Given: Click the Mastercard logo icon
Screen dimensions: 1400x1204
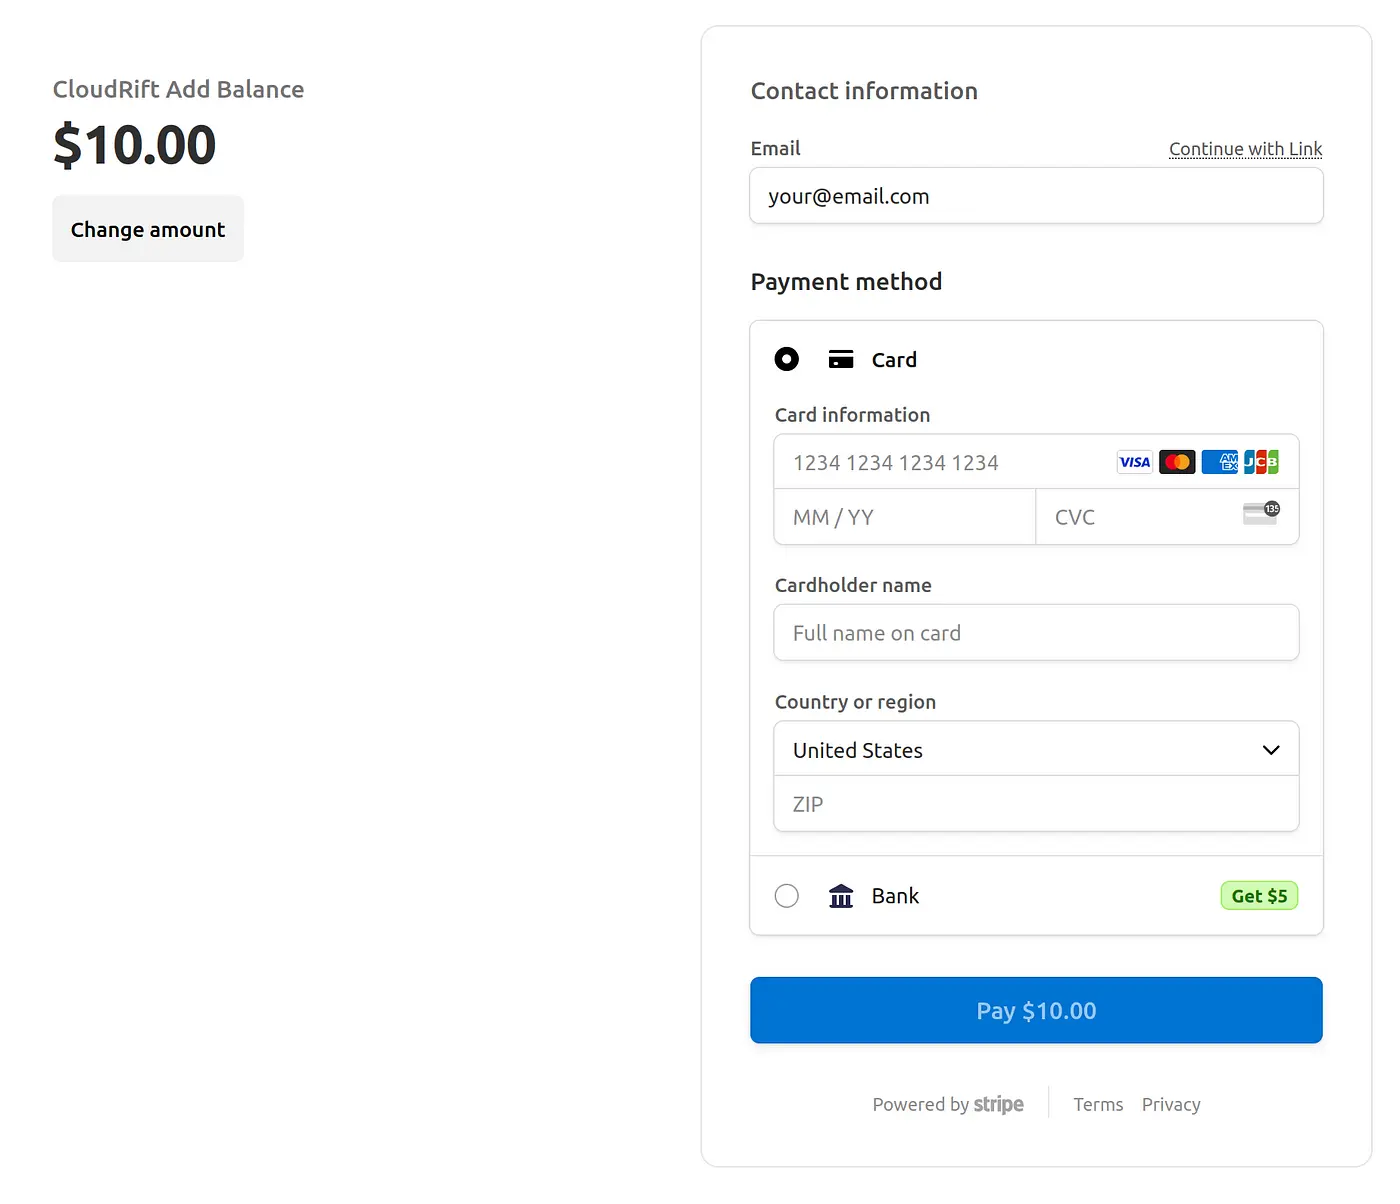Looking at the screenshot, I should [x=1177, y=462].
